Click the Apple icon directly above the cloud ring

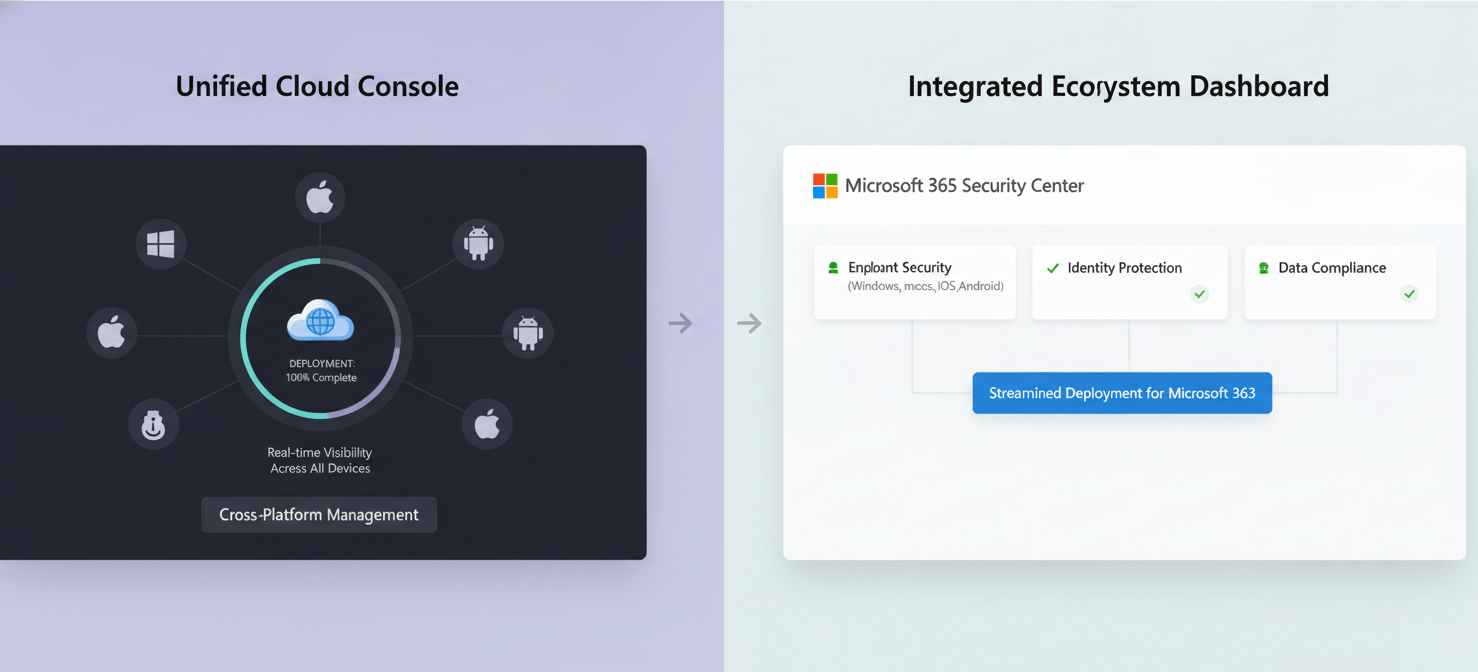320,198
